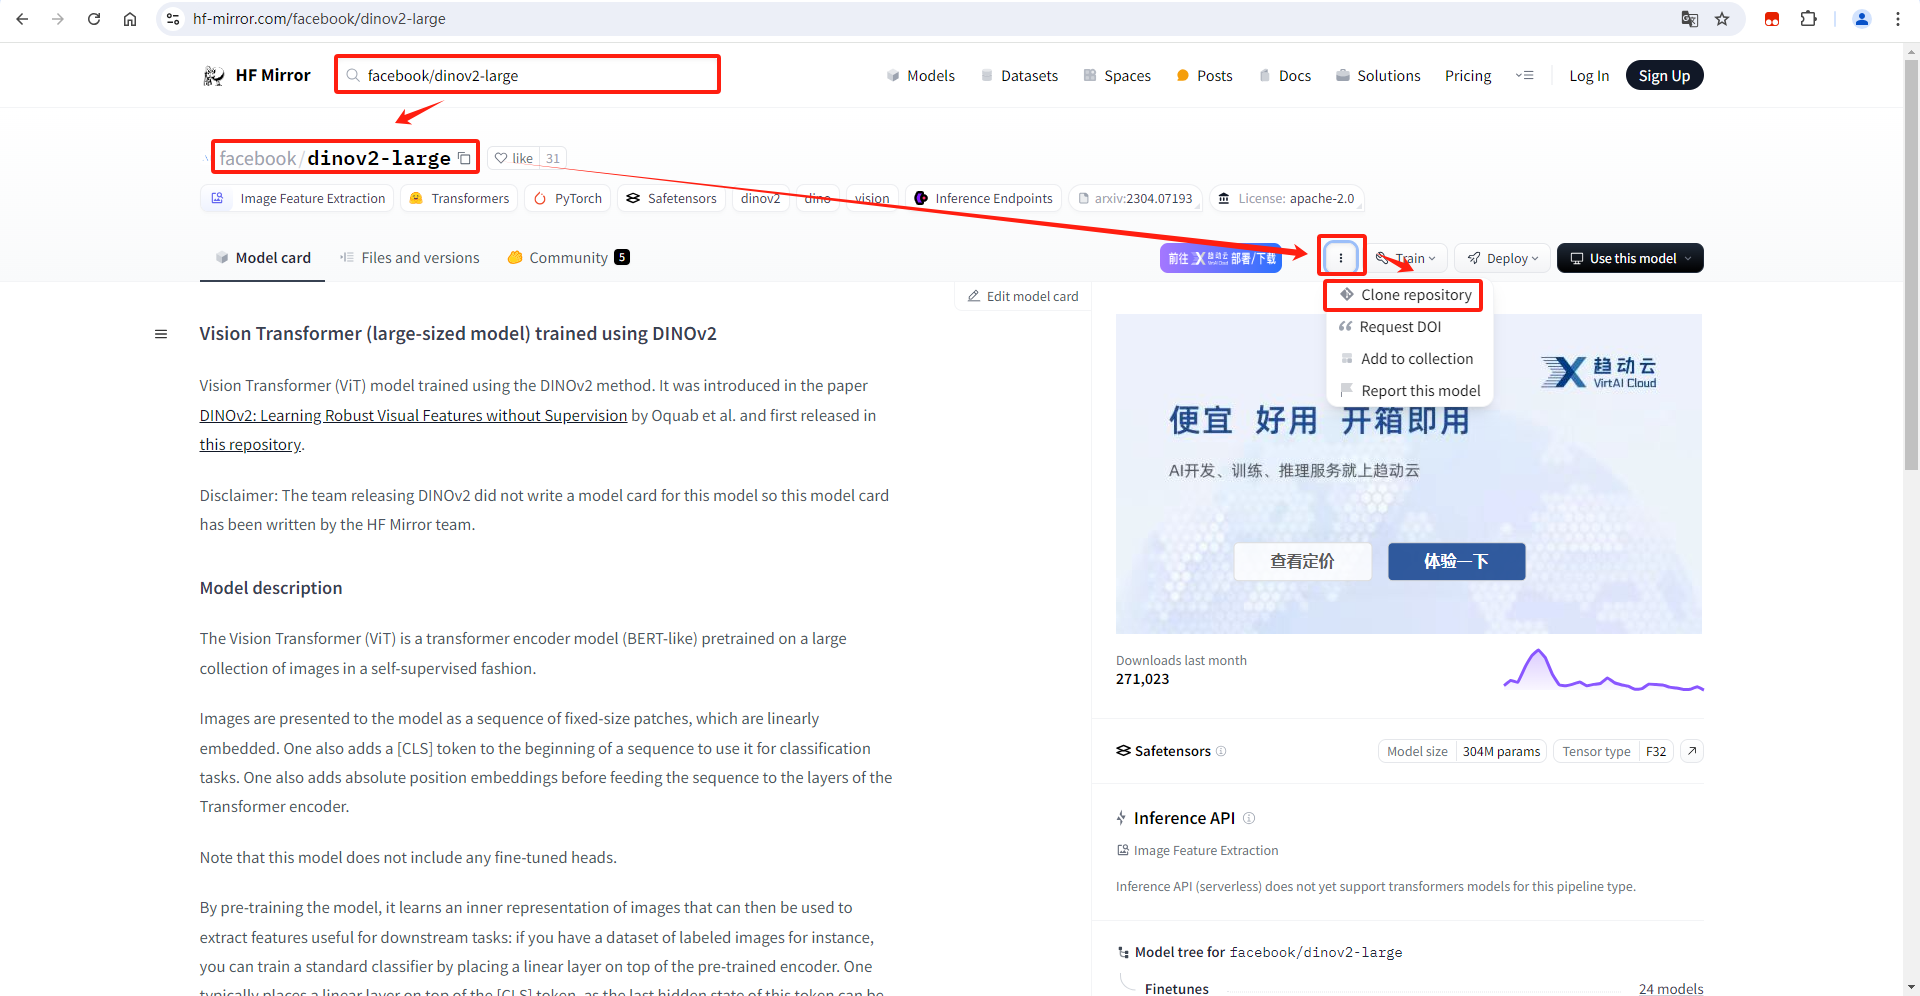Open the Use this model dropdown

[x=1630, y=258]
